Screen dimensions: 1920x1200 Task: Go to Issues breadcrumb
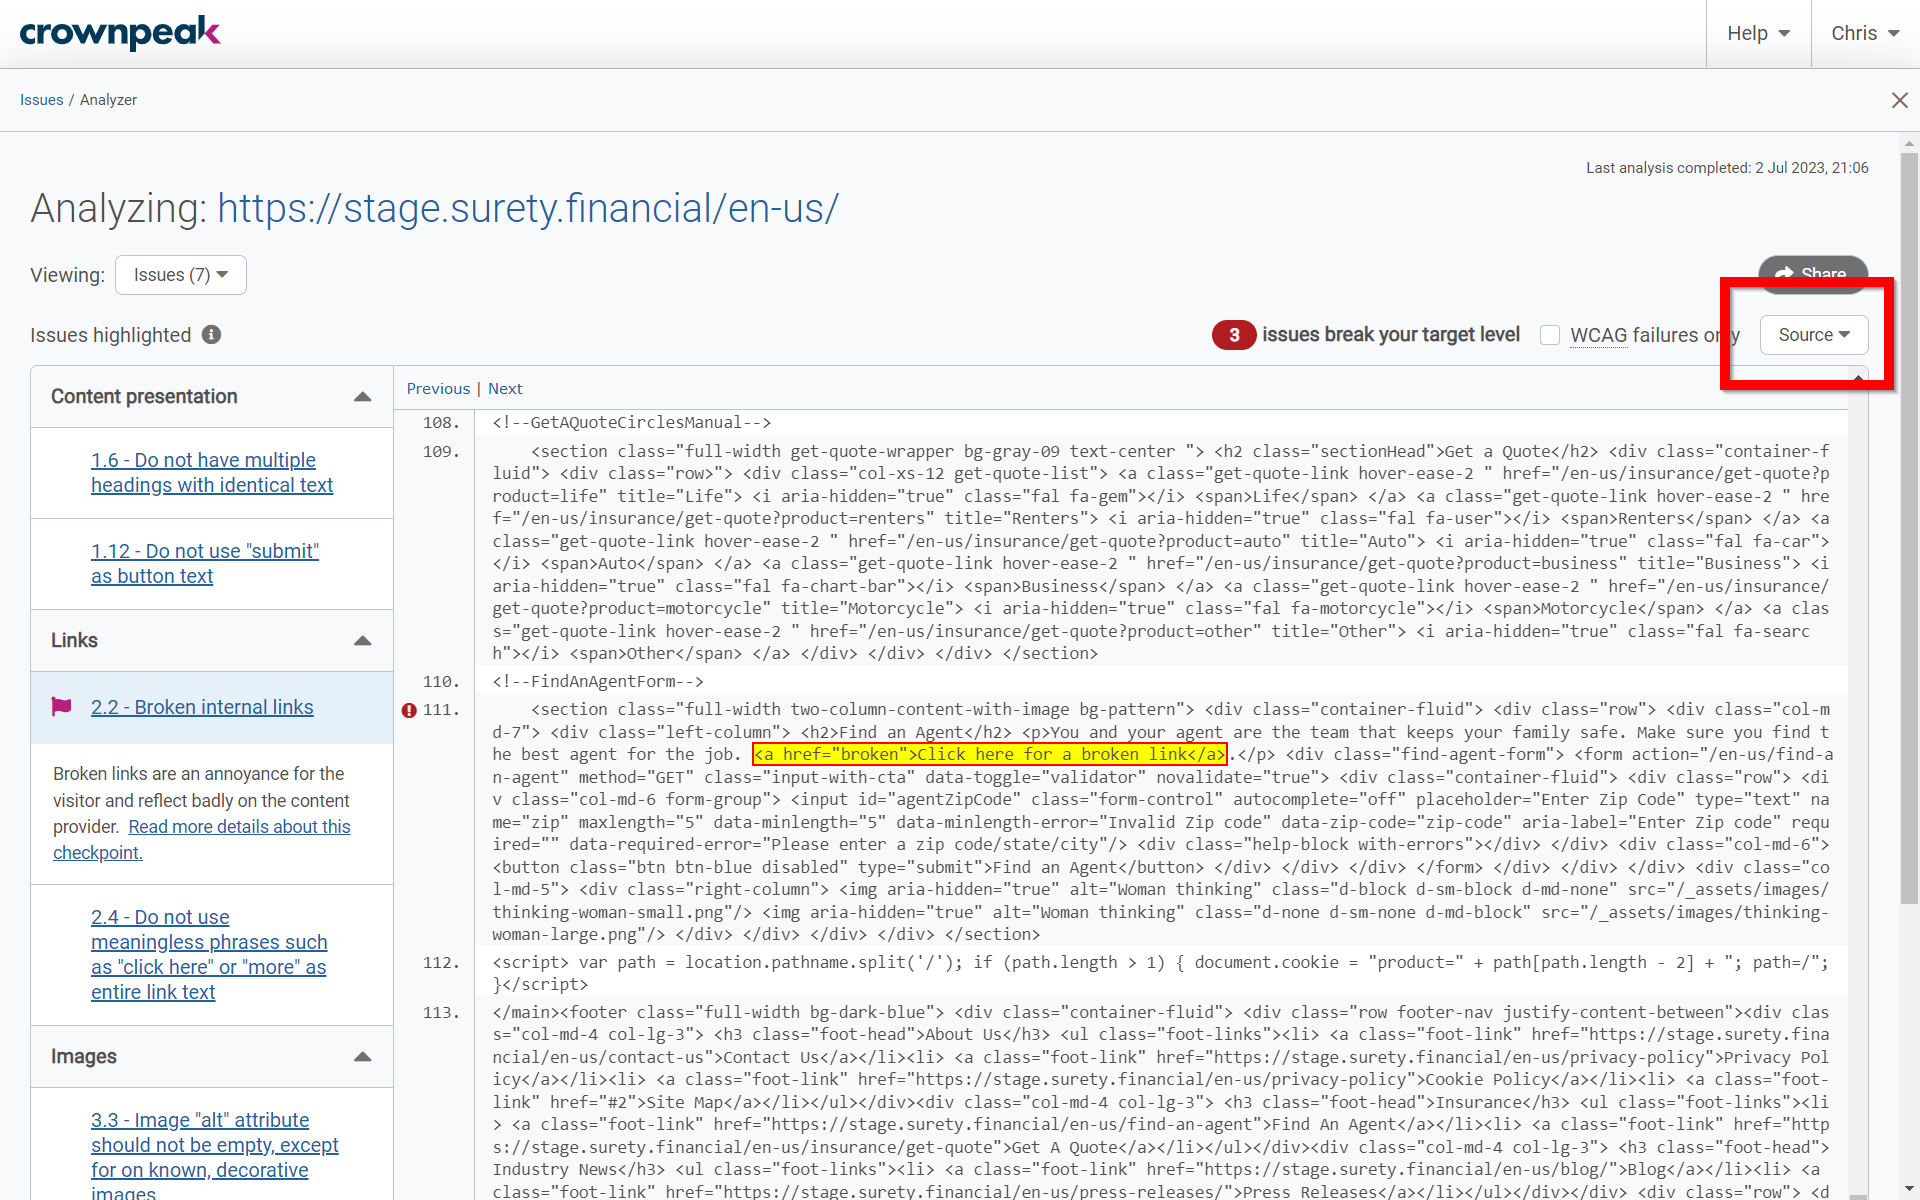coord(41,100)
